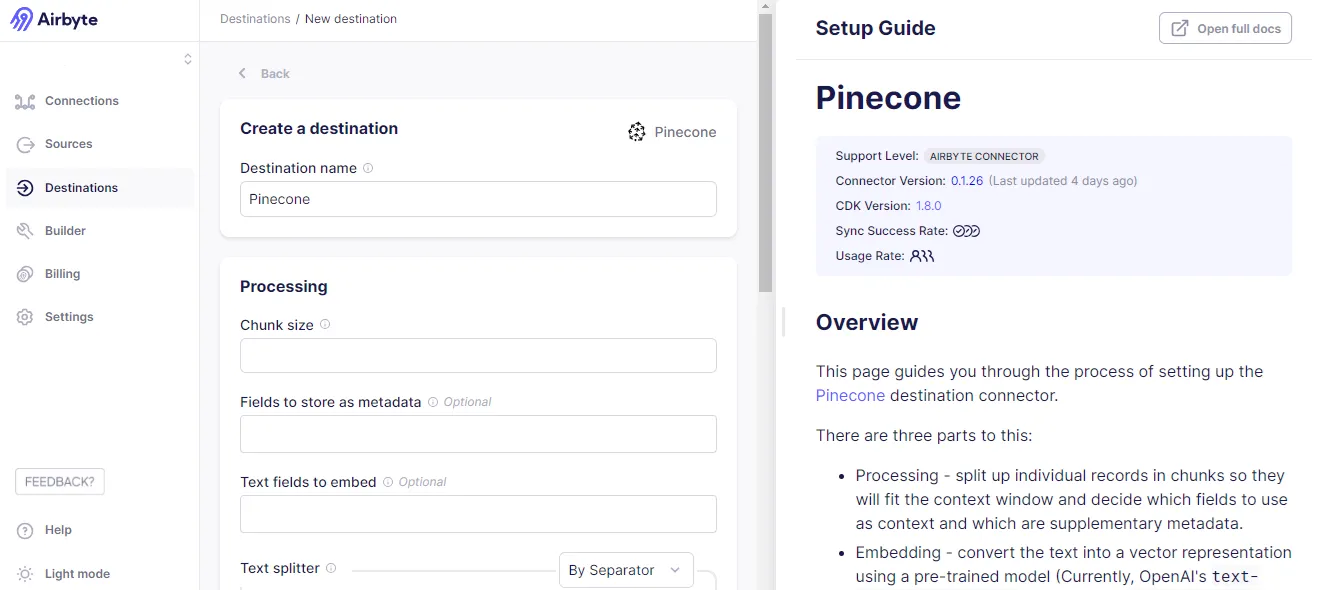Image resolution: width=1326 pixels, height=590 pixels.
Task: Click Open full docs button
Action: (1225, 28)
